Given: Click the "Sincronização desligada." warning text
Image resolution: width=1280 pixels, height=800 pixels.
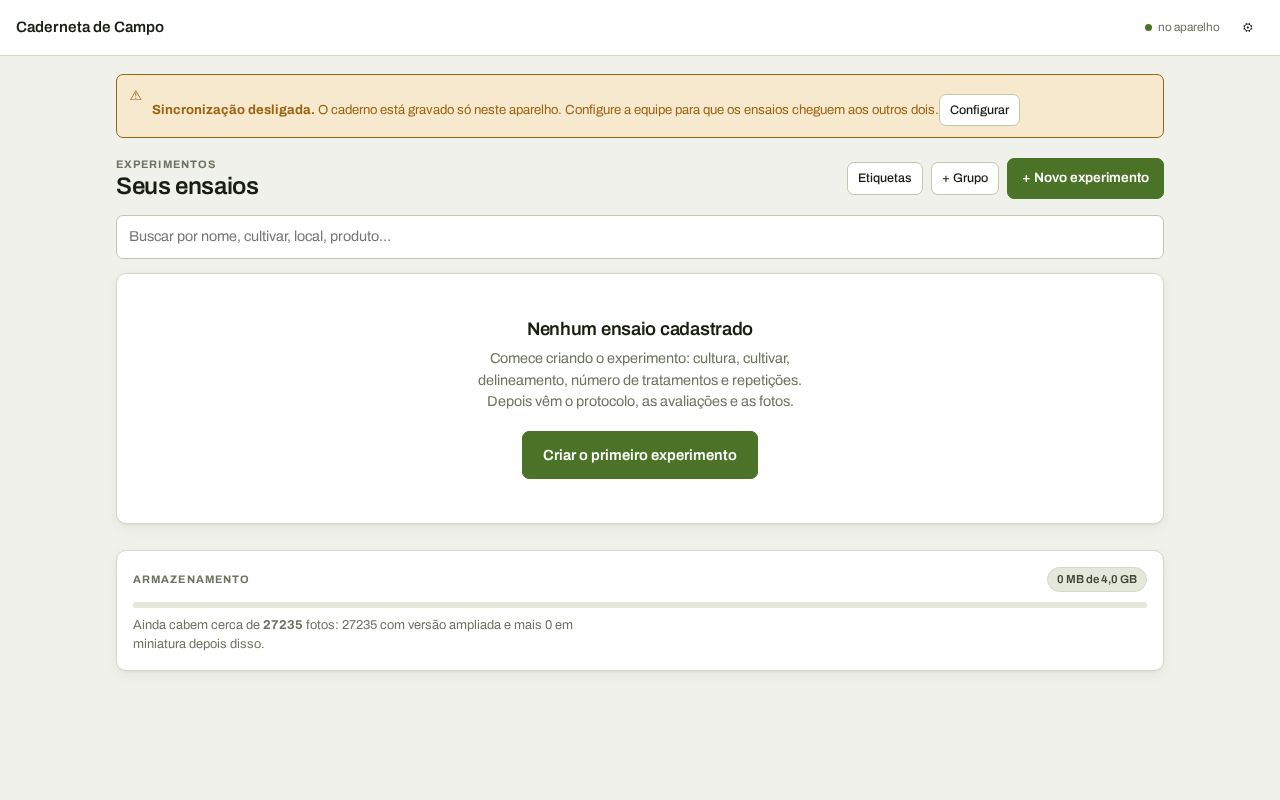Looking at the screenshot, I should click(x=233, y=110).
